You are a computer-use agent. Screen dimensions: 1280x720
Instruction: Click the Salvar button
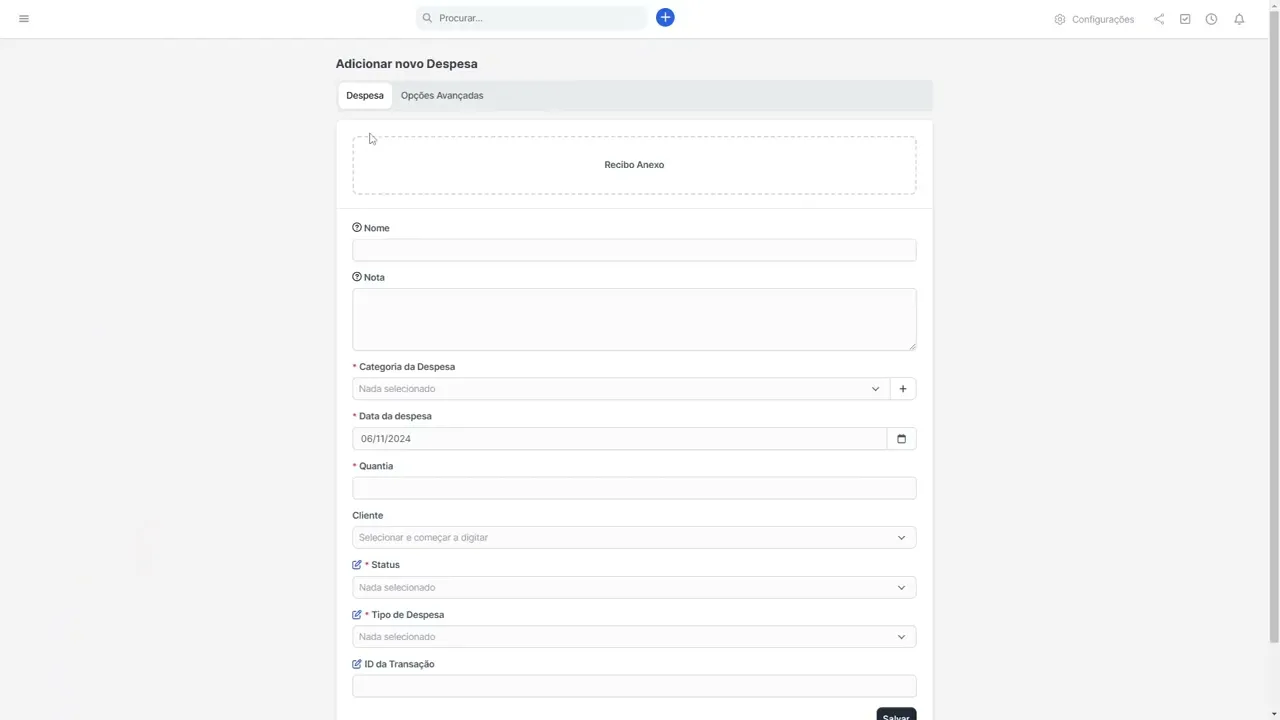pyautogui.click(x=896, y=715)
